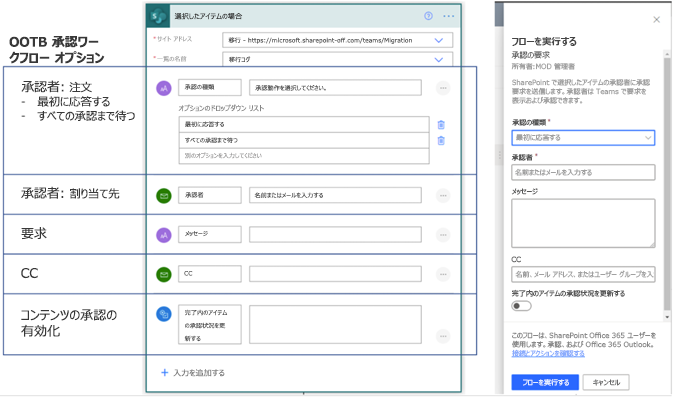Image resolution: width=677 pixels, height=399 pixels.
Task: Open the 承認の種類 dropdown in the run panel
Action: [x=583, y=138]
